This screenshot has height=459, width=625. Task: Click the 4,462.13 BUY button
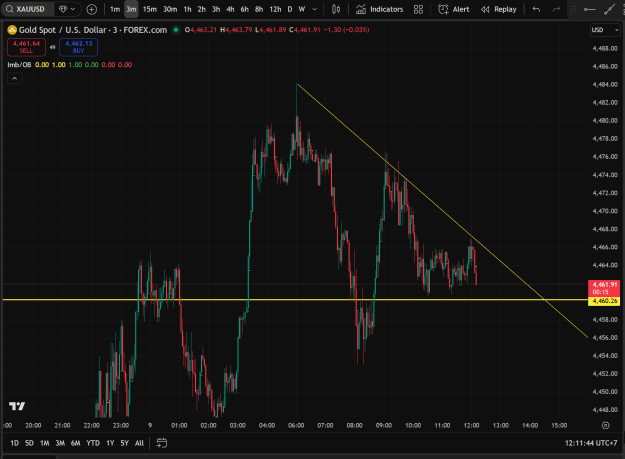point(79,47)
